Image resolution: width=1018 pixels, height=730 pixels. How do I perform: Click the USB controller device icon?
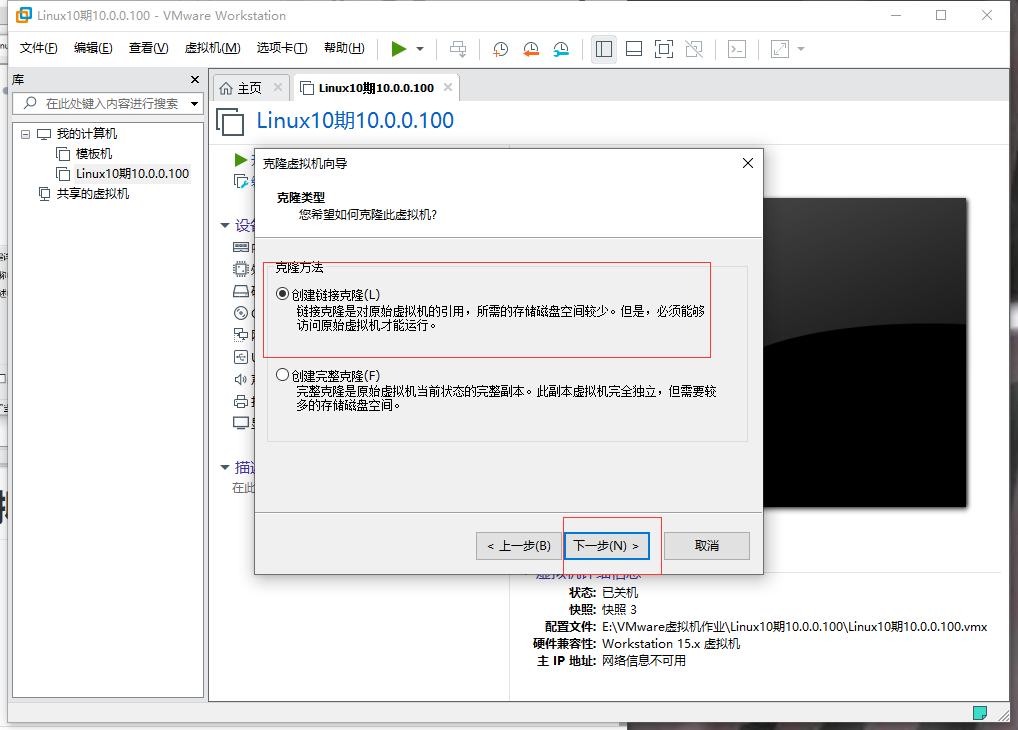(x=241, y=357)
